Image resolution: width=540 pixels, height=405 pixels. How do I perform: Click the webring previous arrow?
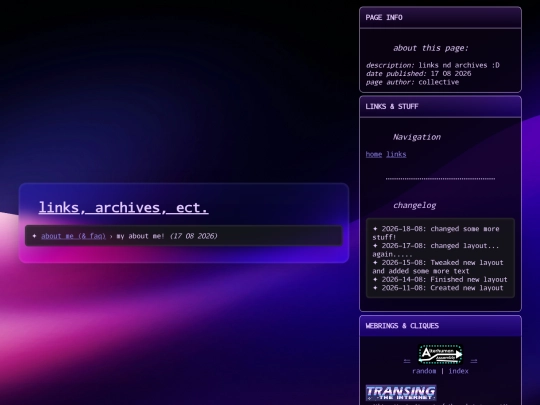pyautogui.click(x=407, y=361)
